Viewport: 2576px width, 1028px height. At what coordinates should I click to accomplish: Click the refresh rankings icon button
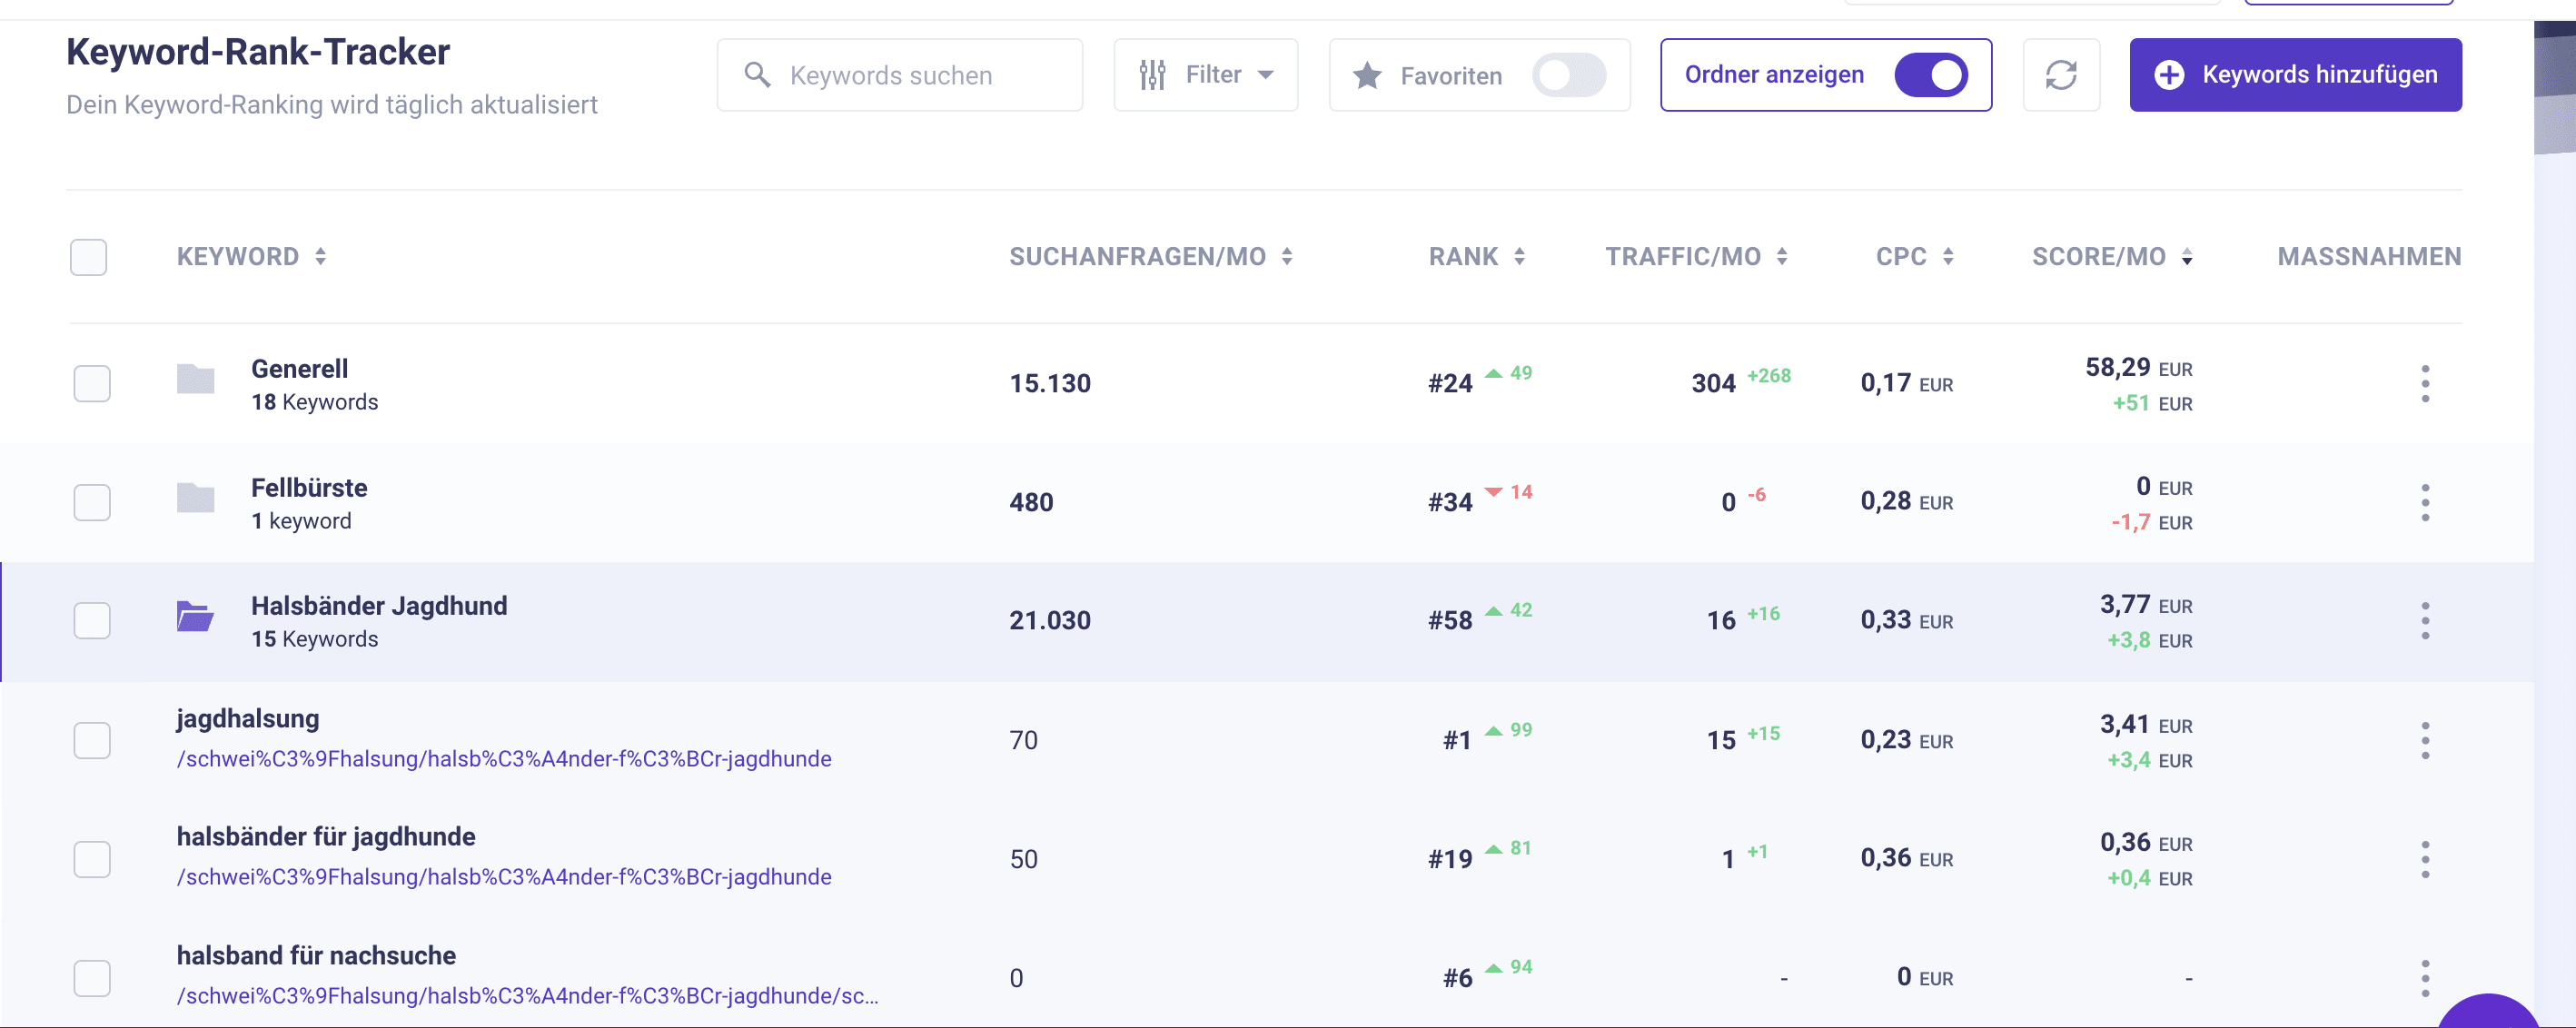pyautogui.click(x=2061, y=75)
